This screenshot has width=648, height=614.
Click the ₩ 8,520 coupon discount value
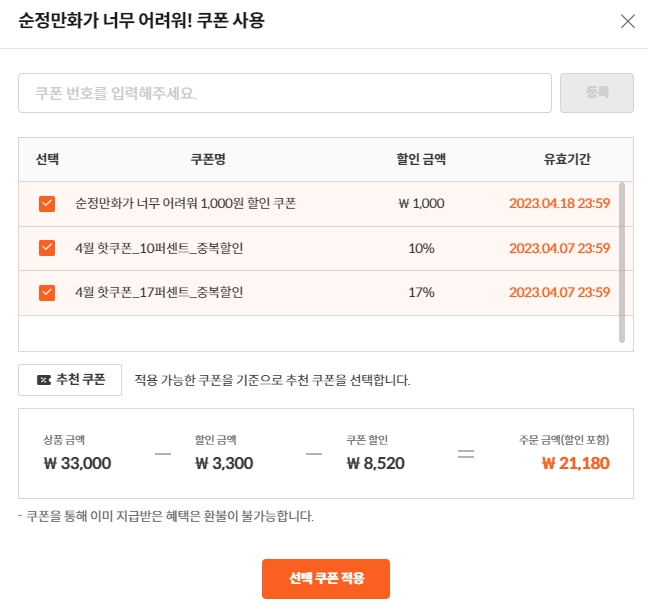[376, 463]
